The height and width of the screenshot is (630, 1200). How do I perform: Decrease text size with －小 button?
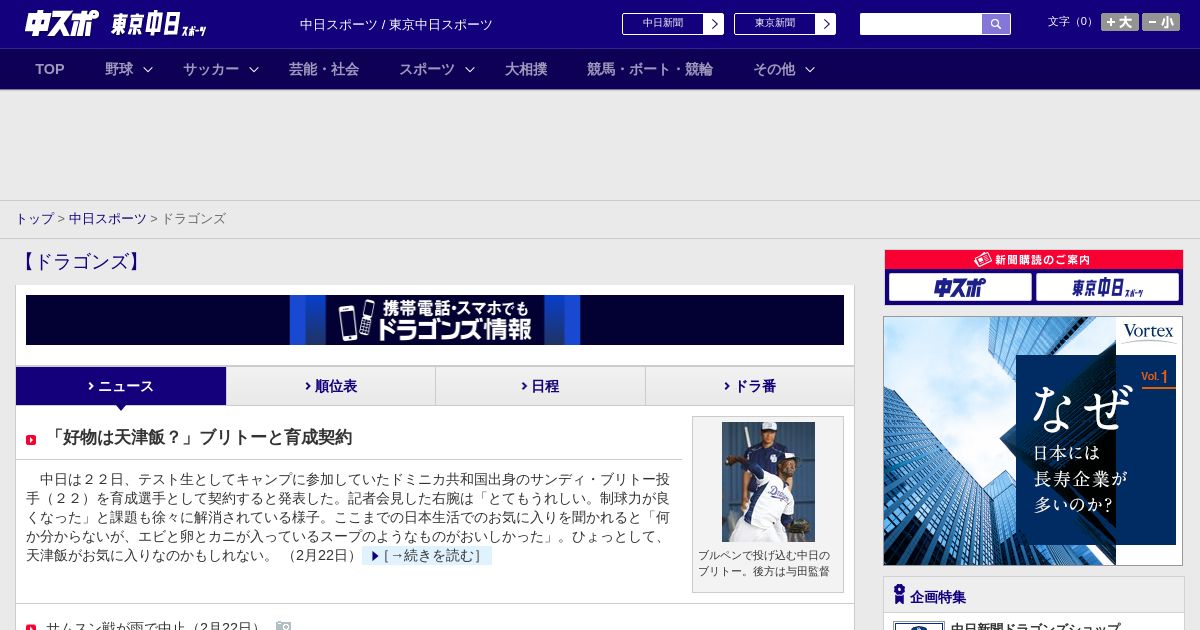pyautogui.click(x=1161, y=22)
